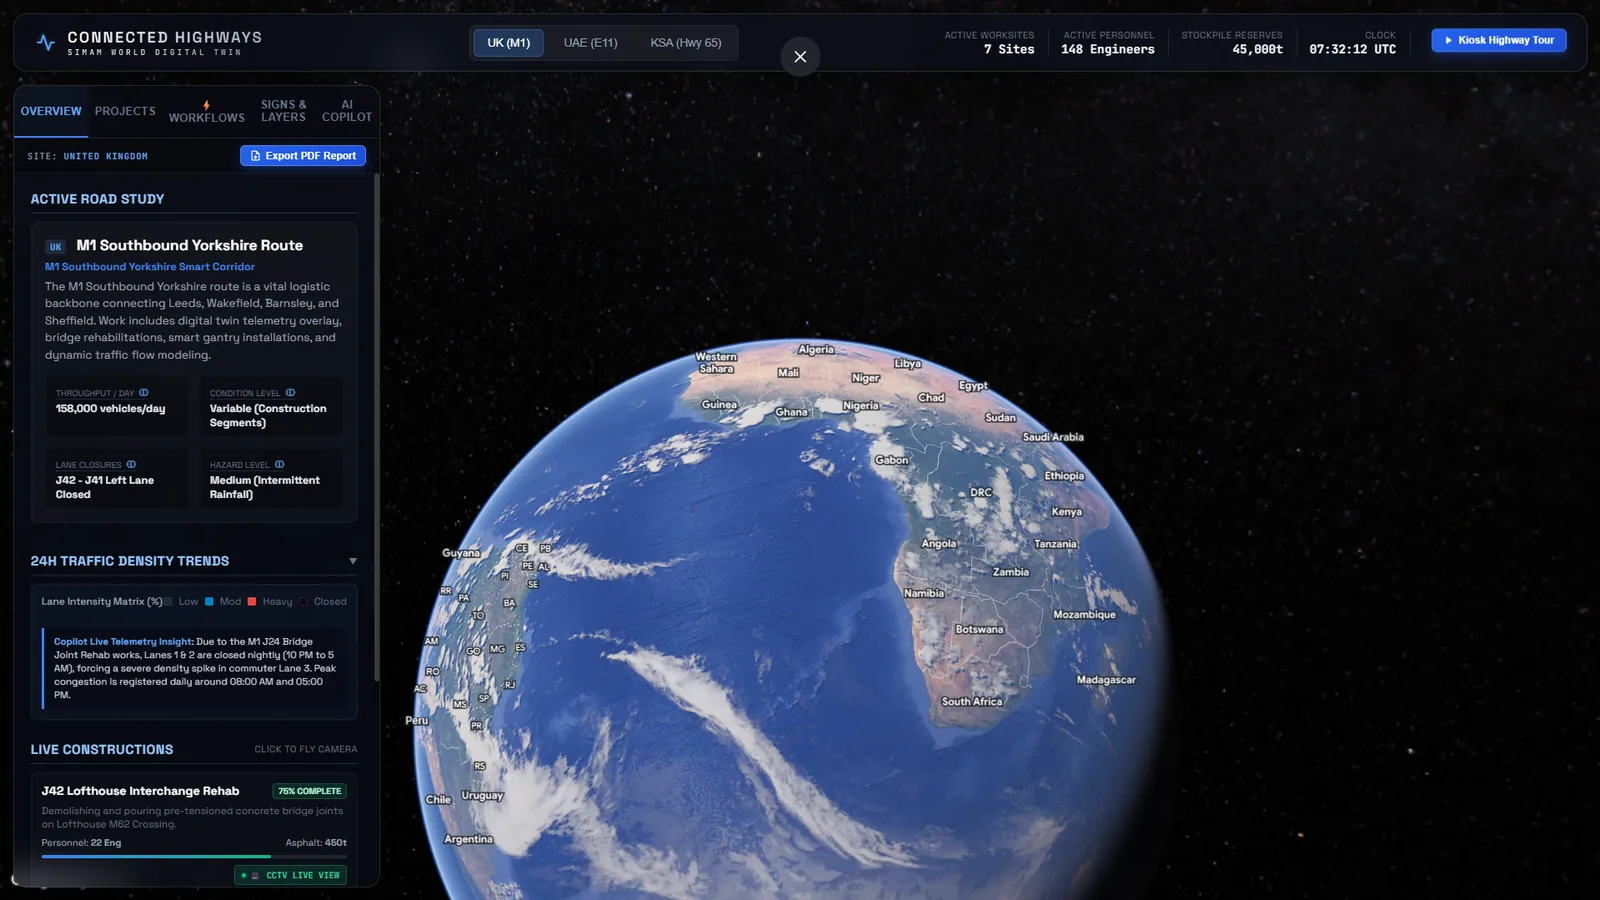Click the Closed legend swatch
The width and height of the screenshot is (1600, 900).
pyautogui.click(x=304, y=602)
